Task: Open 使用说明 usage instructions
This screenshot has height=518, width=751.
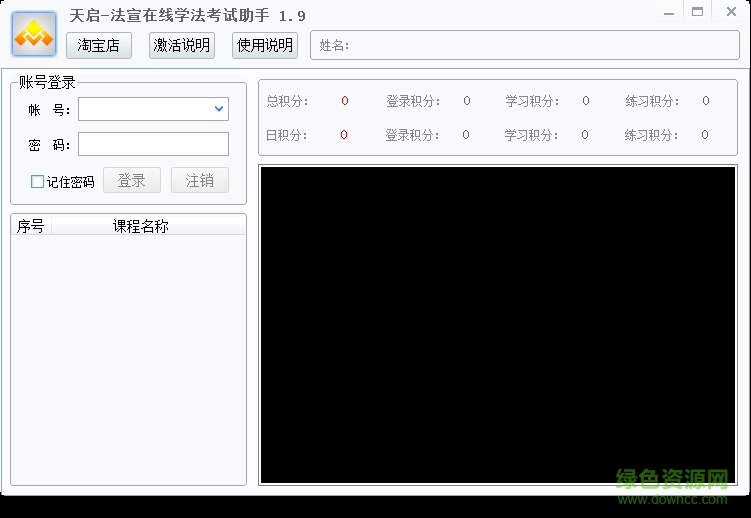Action: 265,45
